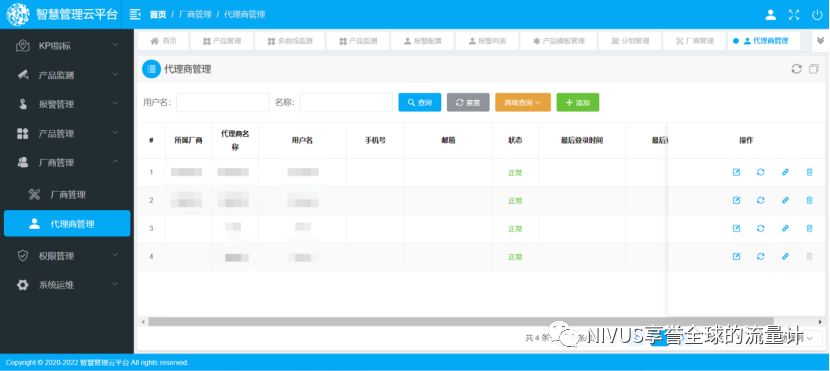Image resolution: width=830 pixels, height=371 pixels.
Task: Click reset/refresh icon in row 3
Action: tap(761, 228)
